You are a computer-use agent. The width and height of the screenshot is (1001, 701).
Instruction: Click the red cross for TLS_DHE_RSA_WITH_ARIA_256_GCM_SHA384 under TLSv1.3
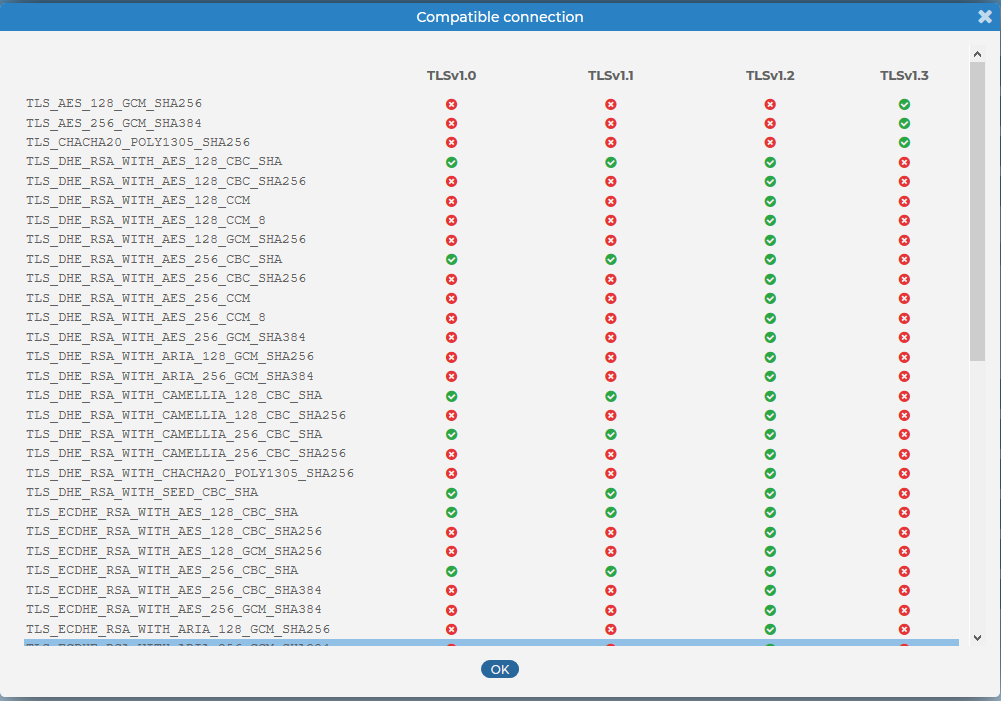pyautogui.click(x=904, y=376)
